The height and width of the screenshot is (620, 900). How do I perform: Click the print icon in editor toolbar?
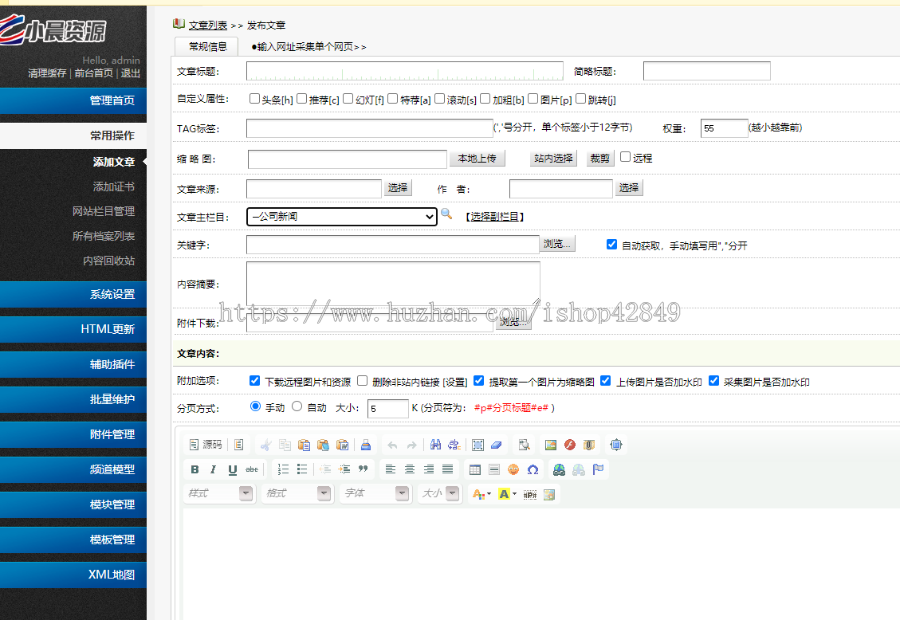pyautogui.click(x=366, y=445)
